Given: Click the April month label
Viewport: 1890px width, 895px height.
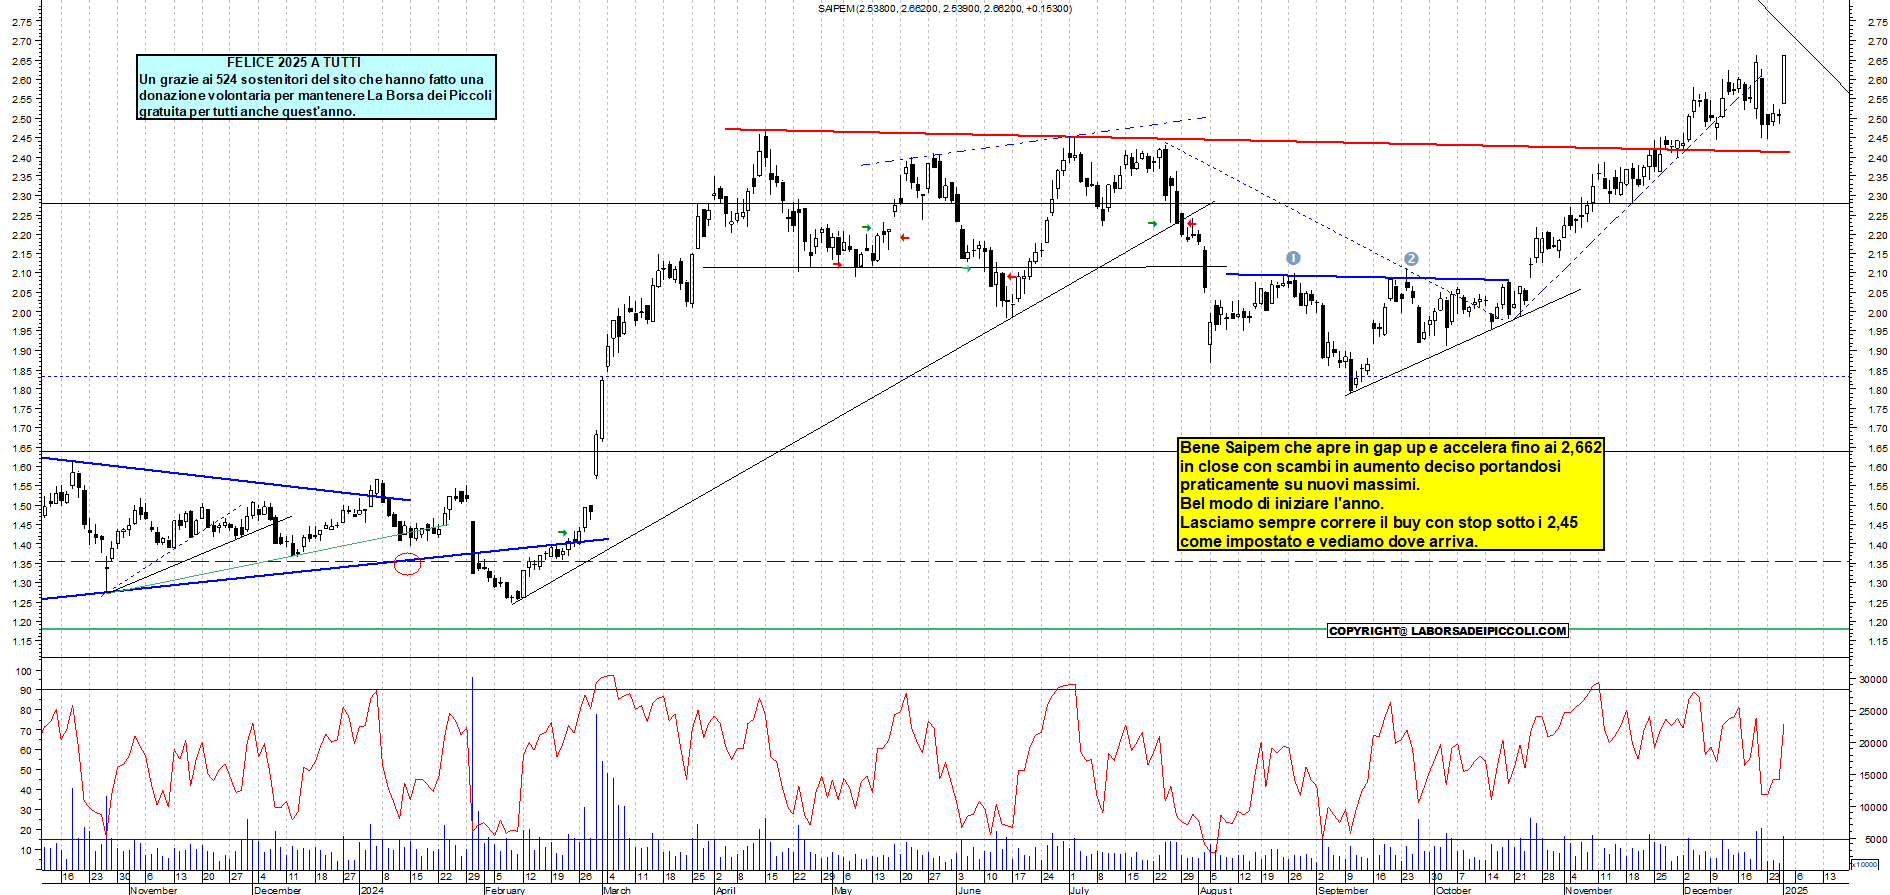Looking at the screenshot, I should [x=725, y=890].
